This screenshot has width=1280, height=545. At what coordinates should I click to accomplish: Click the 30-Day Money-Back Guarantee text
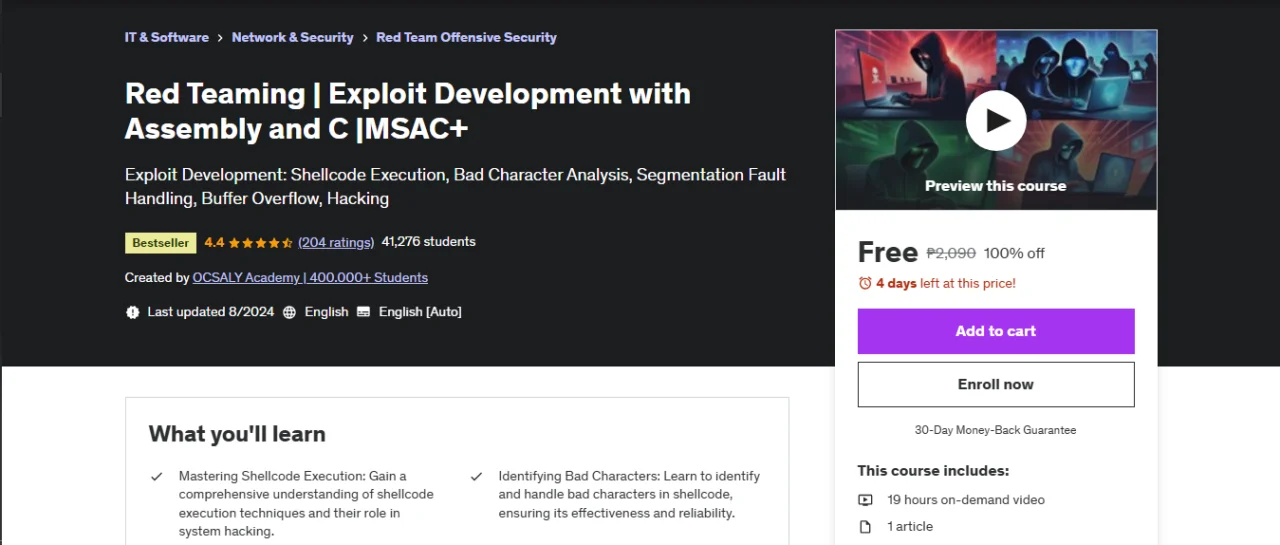[996, 430]
